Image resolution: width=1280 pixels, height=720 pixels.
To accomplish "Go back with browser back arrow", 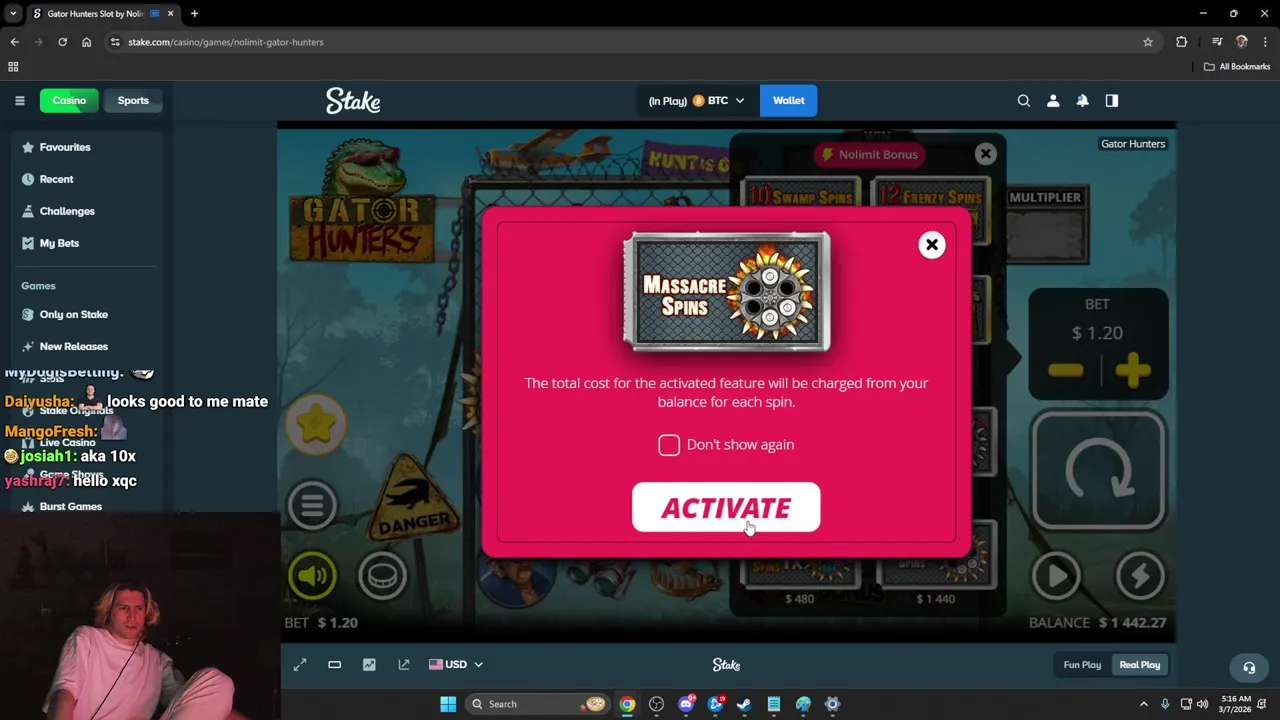I will [x=14, y=42].
